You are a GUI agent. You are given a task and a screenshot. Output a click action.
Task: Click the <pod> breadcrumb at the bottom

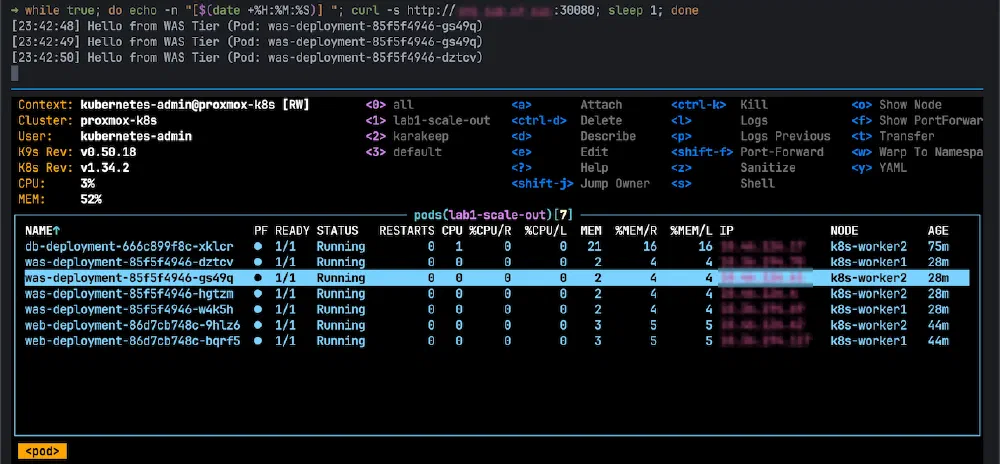[43, 451]
